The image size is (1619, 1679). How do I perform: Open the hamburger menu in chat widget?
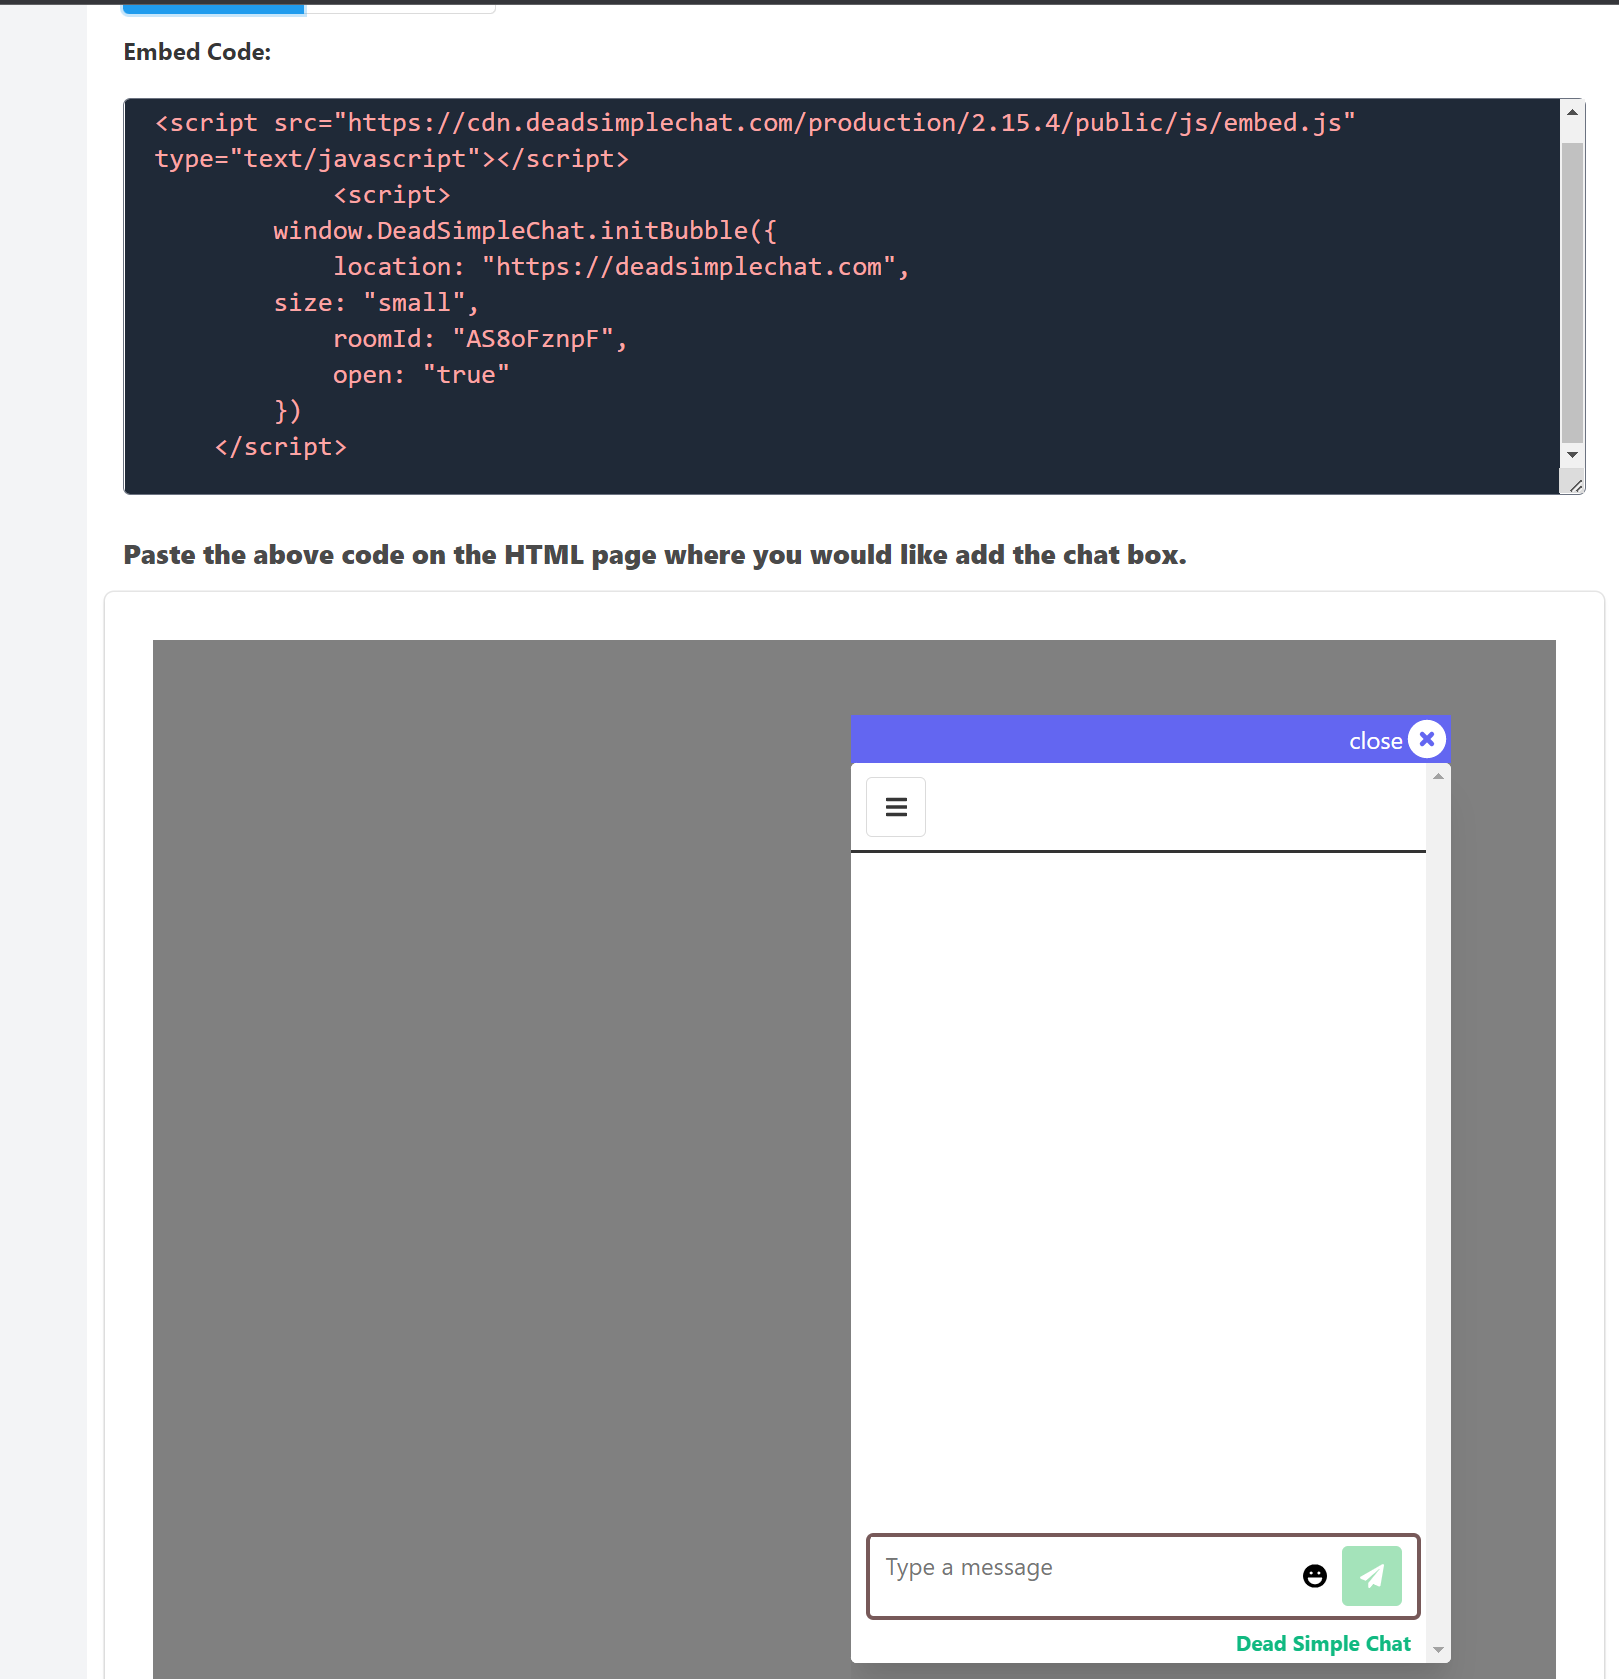pyautogui.click(x=895, y=807)
